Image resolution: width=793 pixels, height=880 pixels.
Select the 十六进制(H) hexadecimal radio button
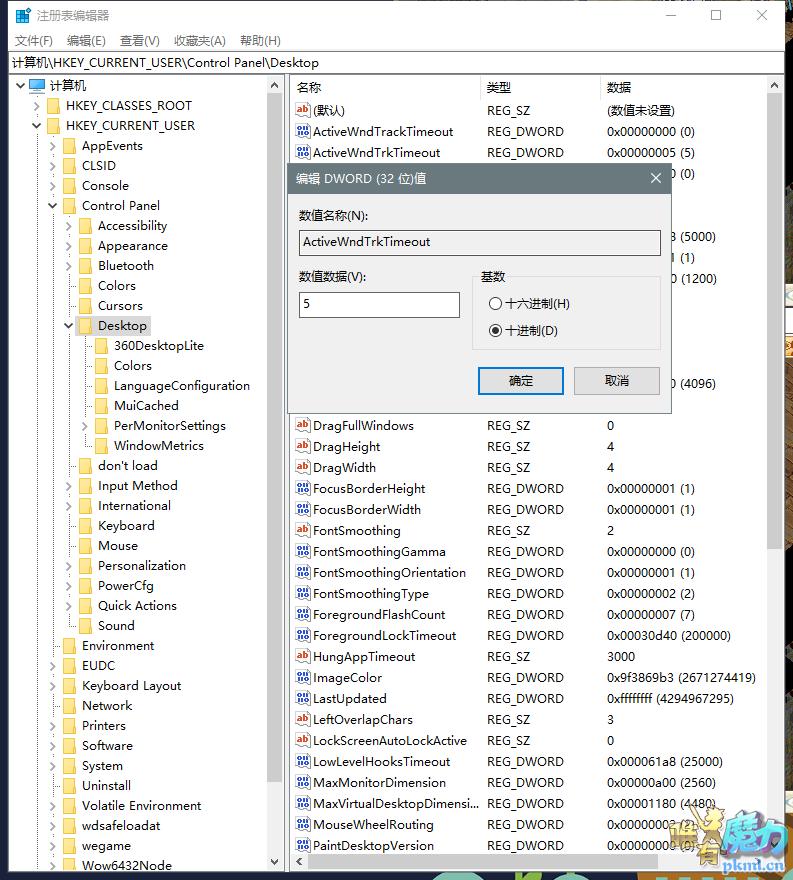coord(495,304)
